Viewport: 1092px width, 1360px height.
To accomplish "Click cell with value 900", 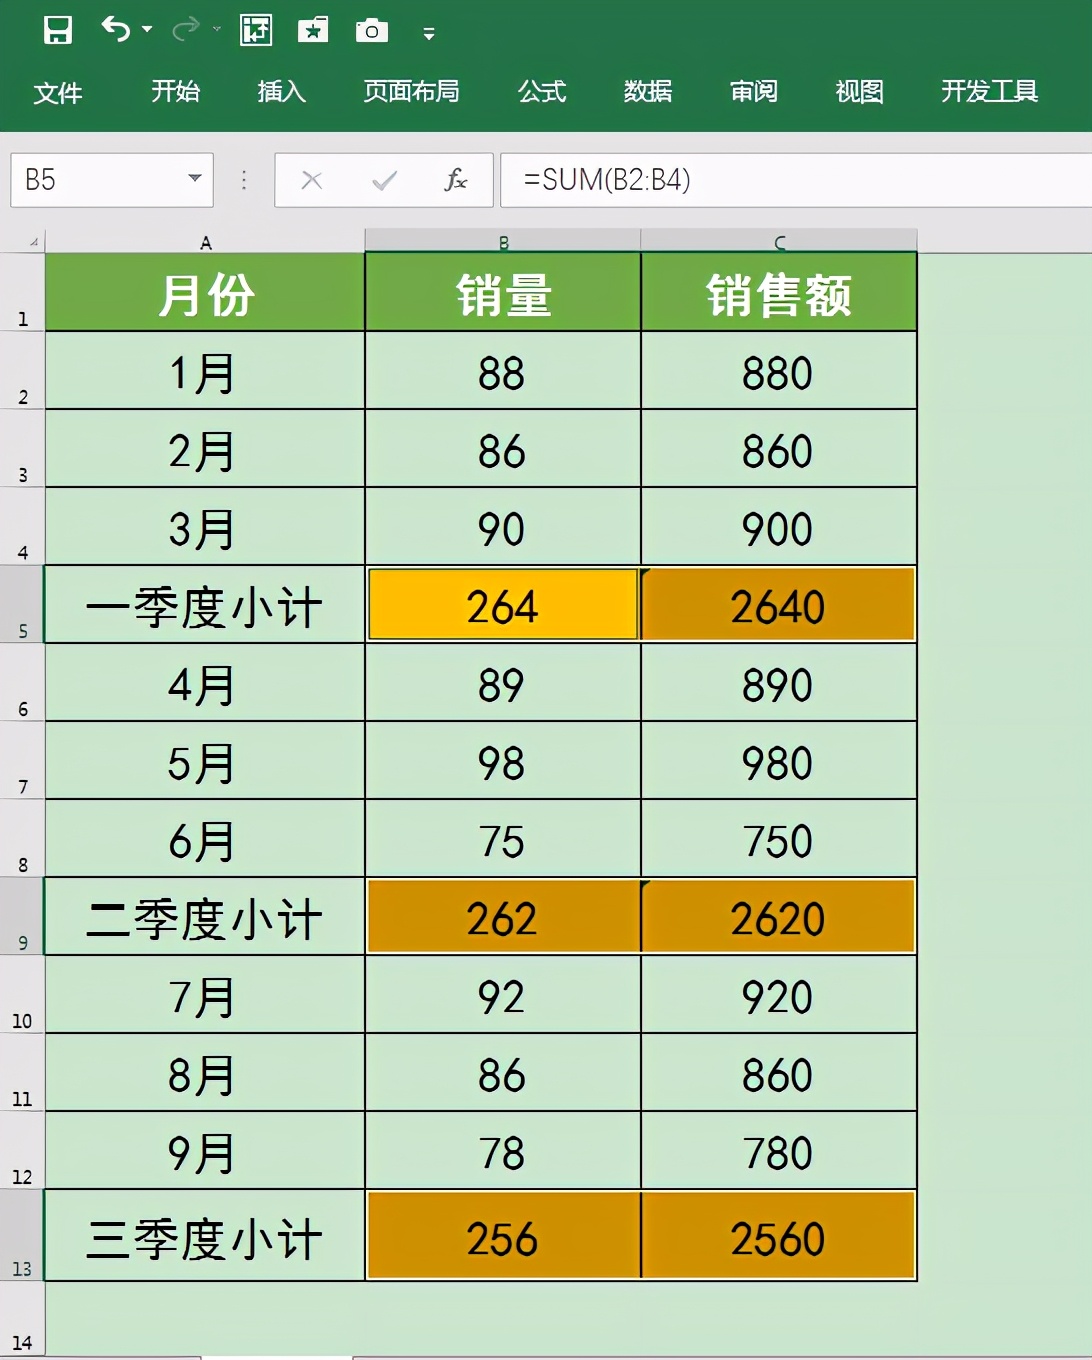I will 779,526.
